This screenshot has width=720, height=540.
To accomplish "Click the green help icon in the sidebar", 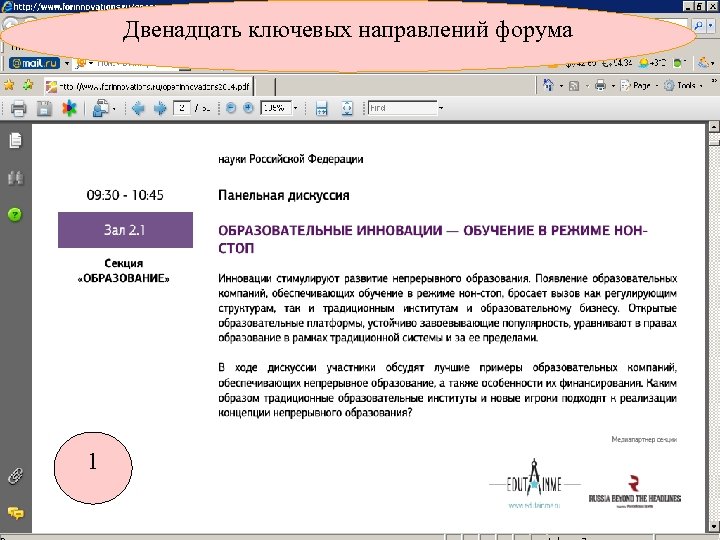I will click(x=15, y=214).
